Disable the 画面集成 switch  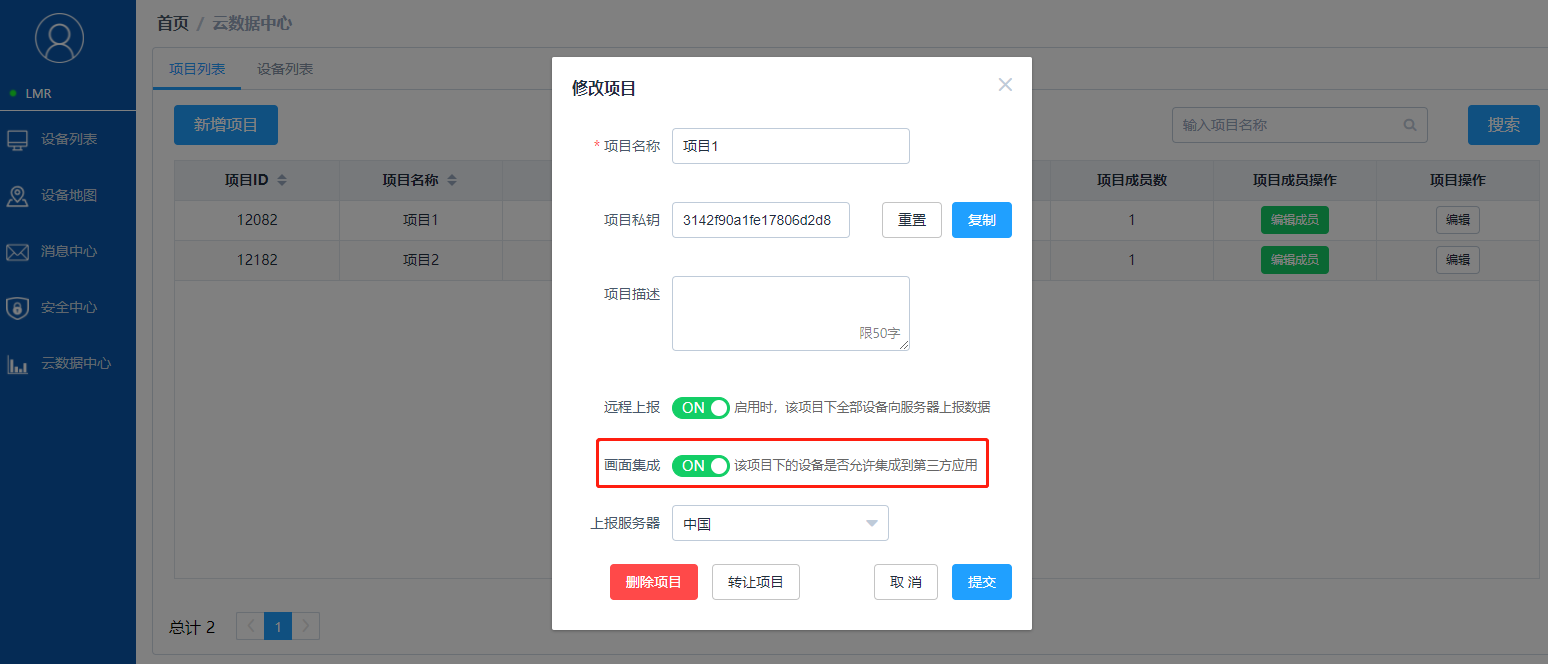click(x=700, y=465)
